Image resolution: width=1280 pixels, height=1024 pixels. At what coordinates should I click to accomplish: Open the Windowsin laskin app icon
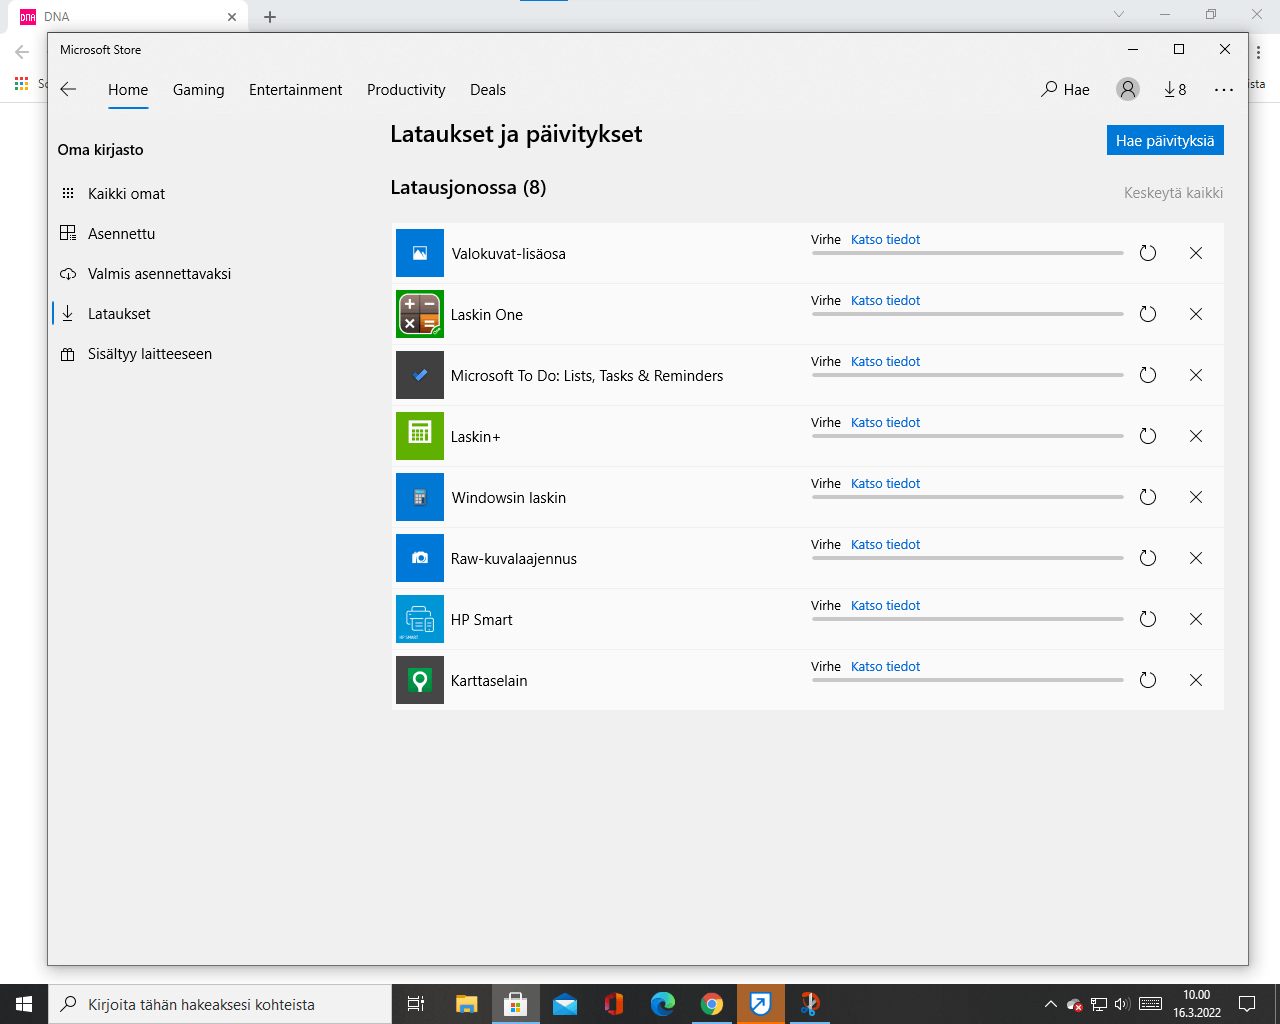(420, 497)
